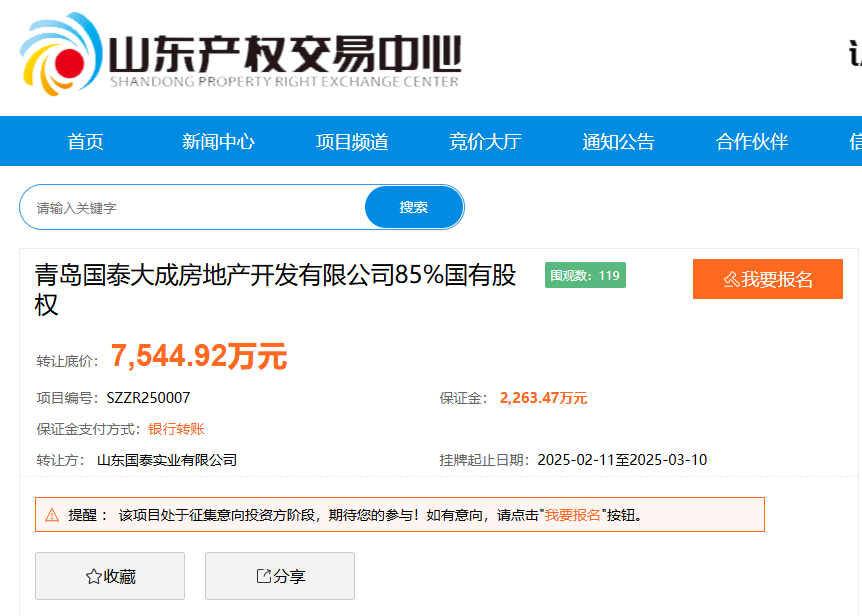Image resolution: width=862 pixels, height=616 pixels.
Task: Click the 保证金支付方式 label
Action: click(89, 429)
